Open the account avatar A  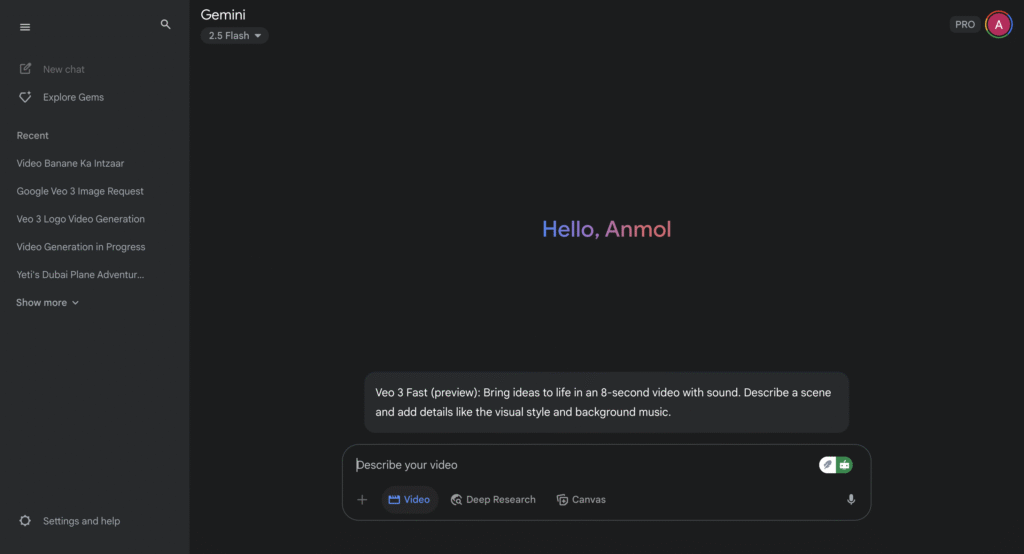(x=999, y=25)
